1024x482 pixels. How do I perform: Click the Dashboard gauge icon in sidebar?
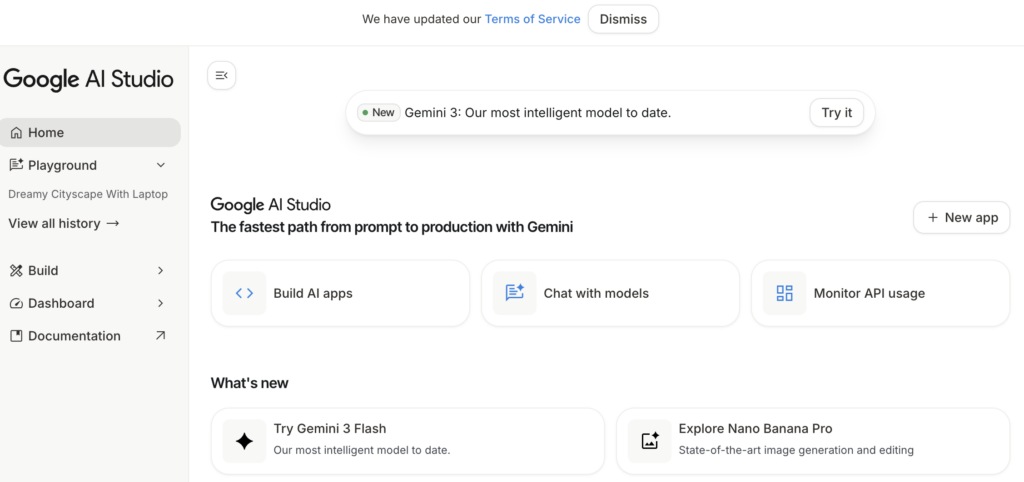point(16,304)
